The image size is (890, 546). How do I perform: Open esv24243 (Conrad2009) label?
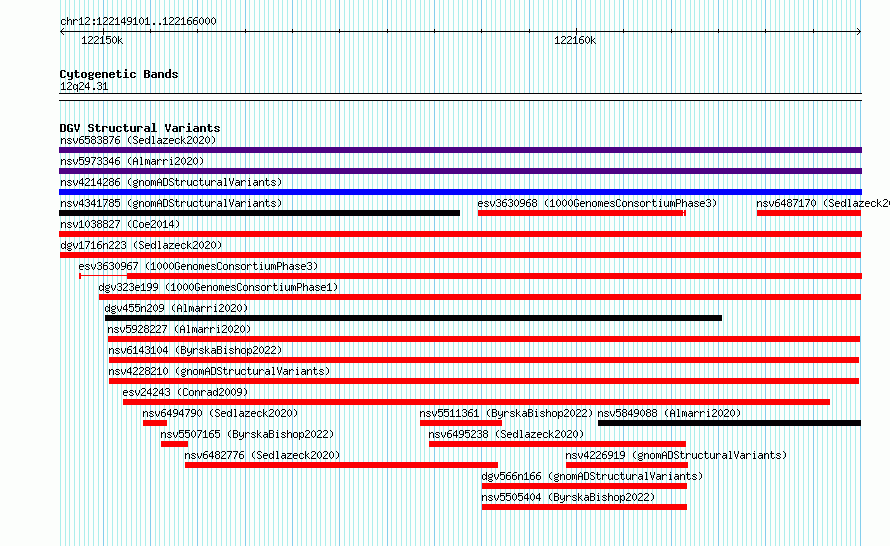coord(185,392)
